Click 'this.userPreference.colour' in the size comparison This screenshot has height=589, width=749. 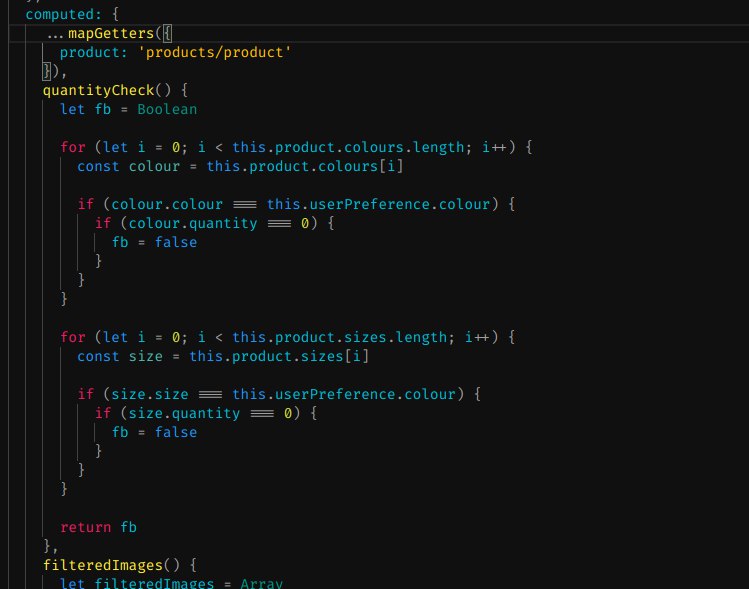point(344,394)
